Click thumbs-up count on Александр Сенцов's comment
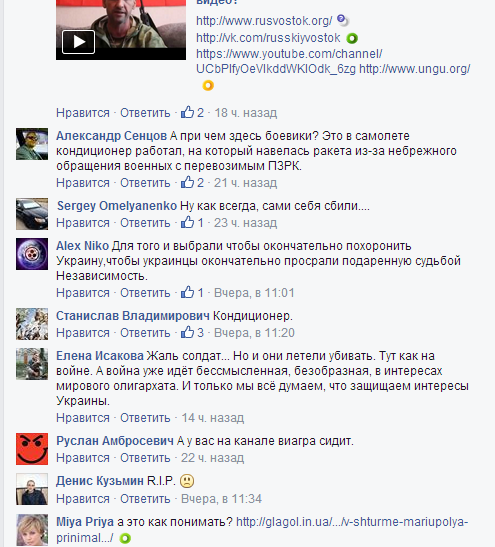Viewport: 495px width, 547px height. point(200,182)
